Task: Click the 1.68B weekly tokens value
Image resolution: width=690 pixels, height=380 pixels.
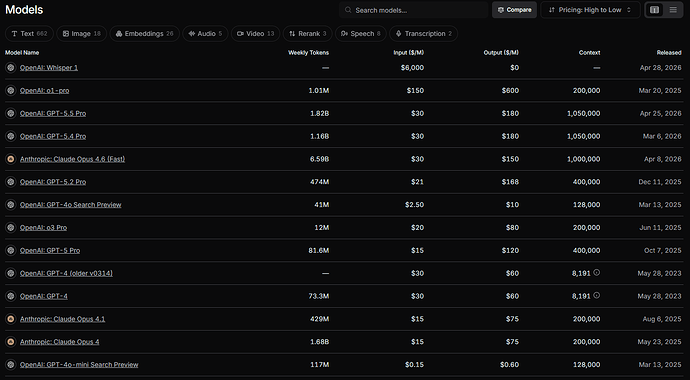Action: (x=319, y=342)
